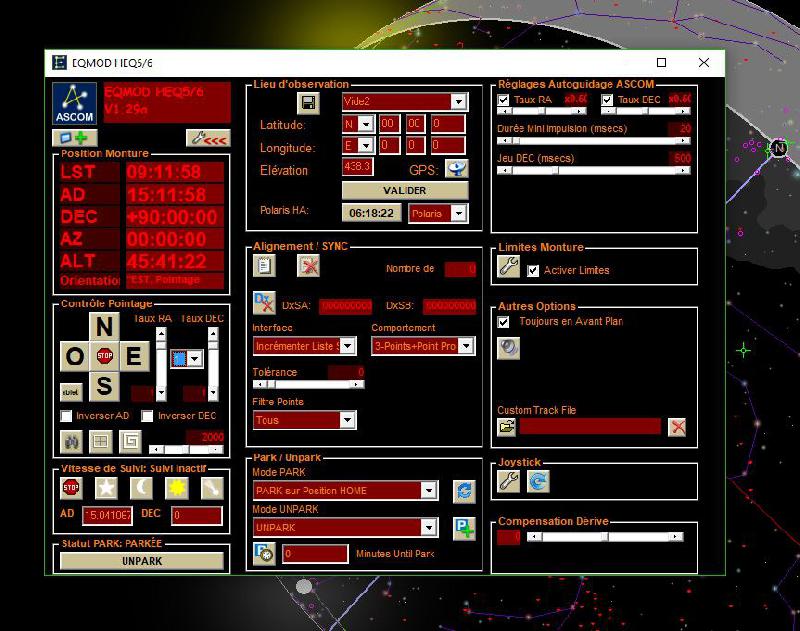Start custom tracking with comet icon
800x631 pixels.
[x=212, y=488]
